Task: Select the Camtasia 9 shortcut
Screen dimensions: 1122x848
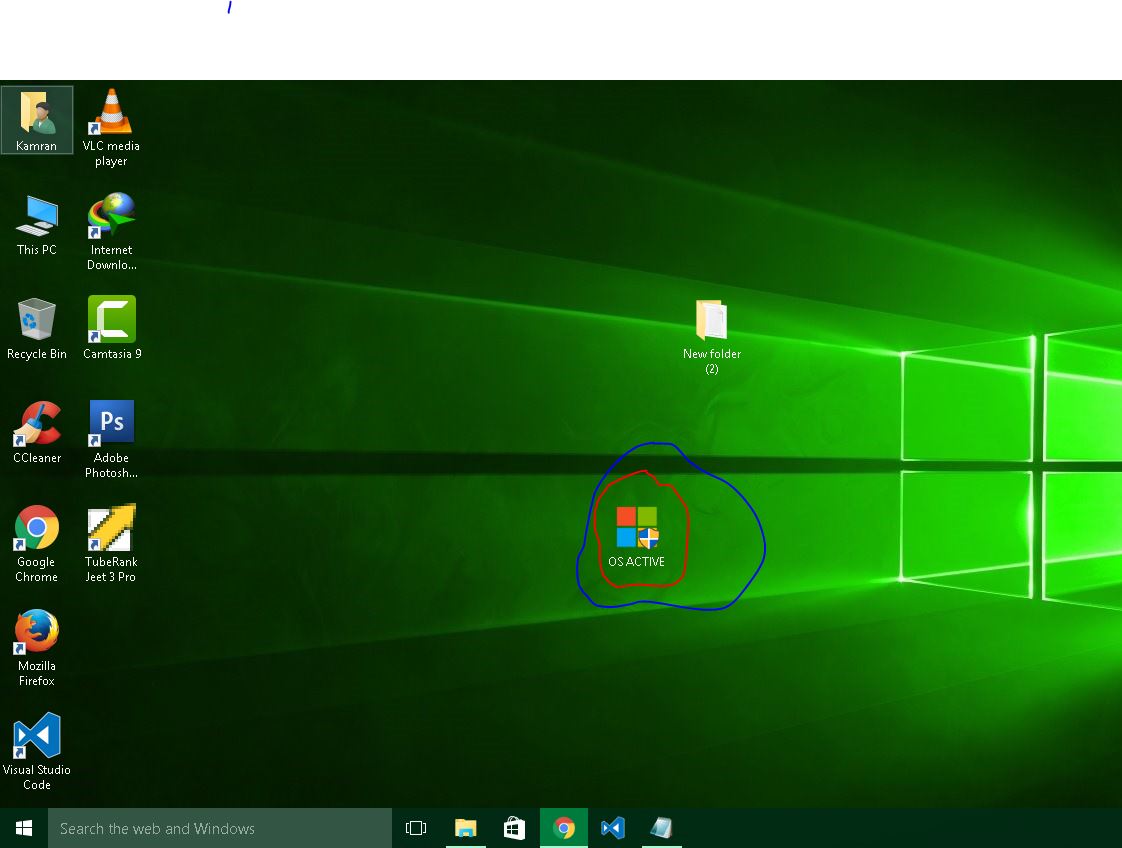Action: (x=112, y=328)
